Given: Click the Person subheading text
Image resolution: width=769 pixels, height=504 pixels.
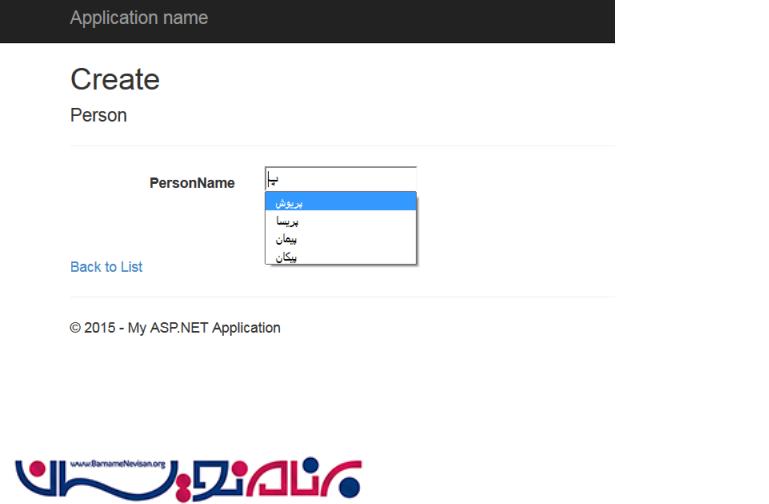Looking at the screenshot, I should point(99,115).
